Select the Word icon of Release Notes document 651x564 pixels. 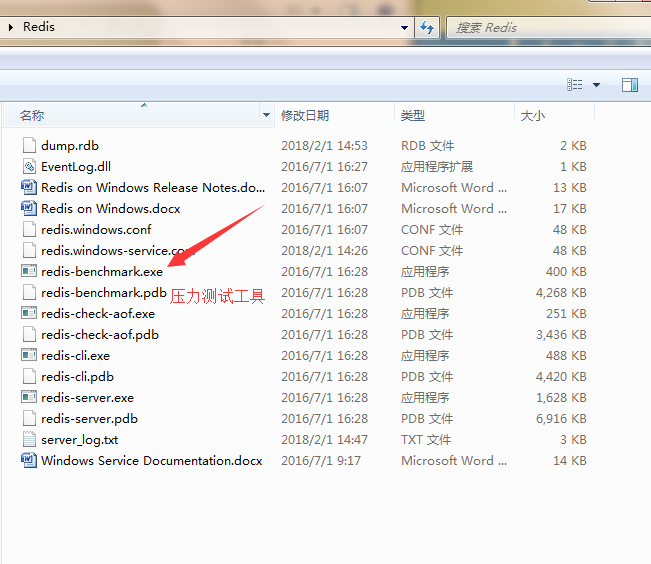click(29, 187)
